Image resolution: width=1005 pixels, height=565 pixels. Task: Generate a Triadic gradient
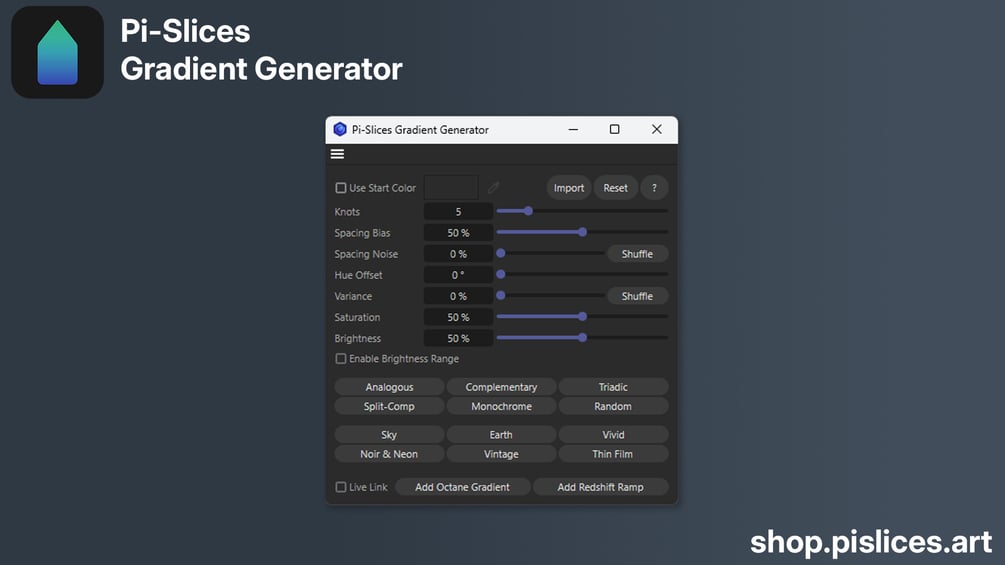pyautogui.click(x=613, y=387)
